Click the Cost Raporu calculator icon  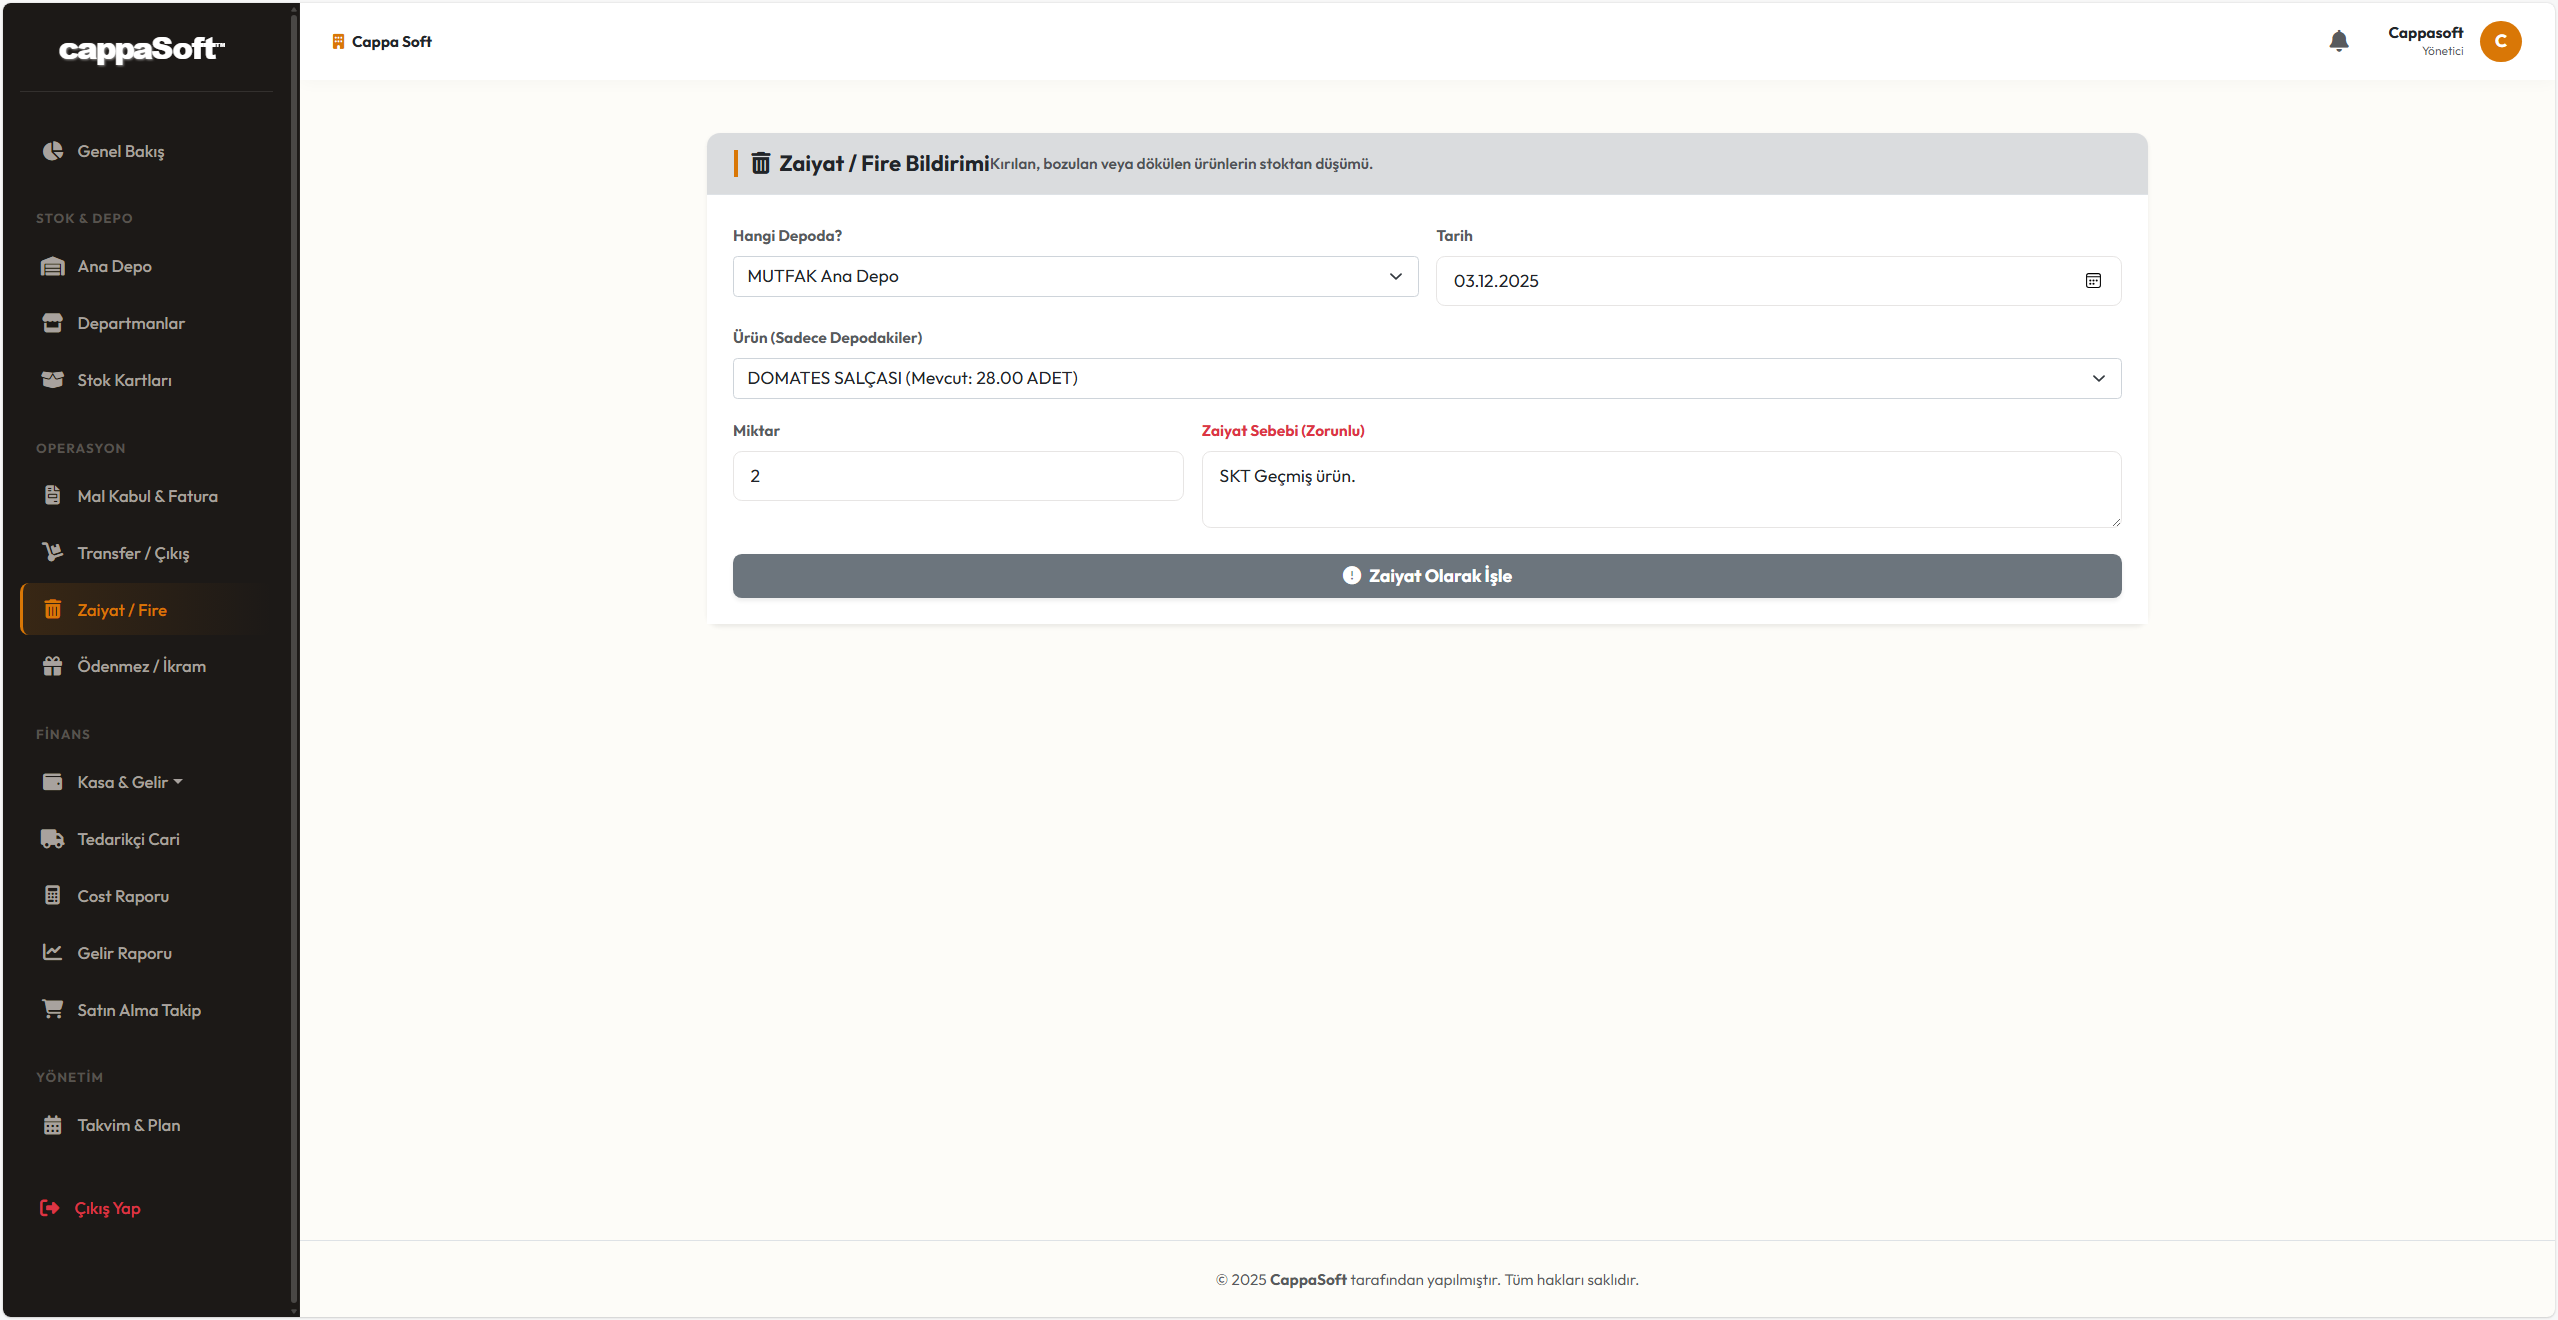point(53,896)
